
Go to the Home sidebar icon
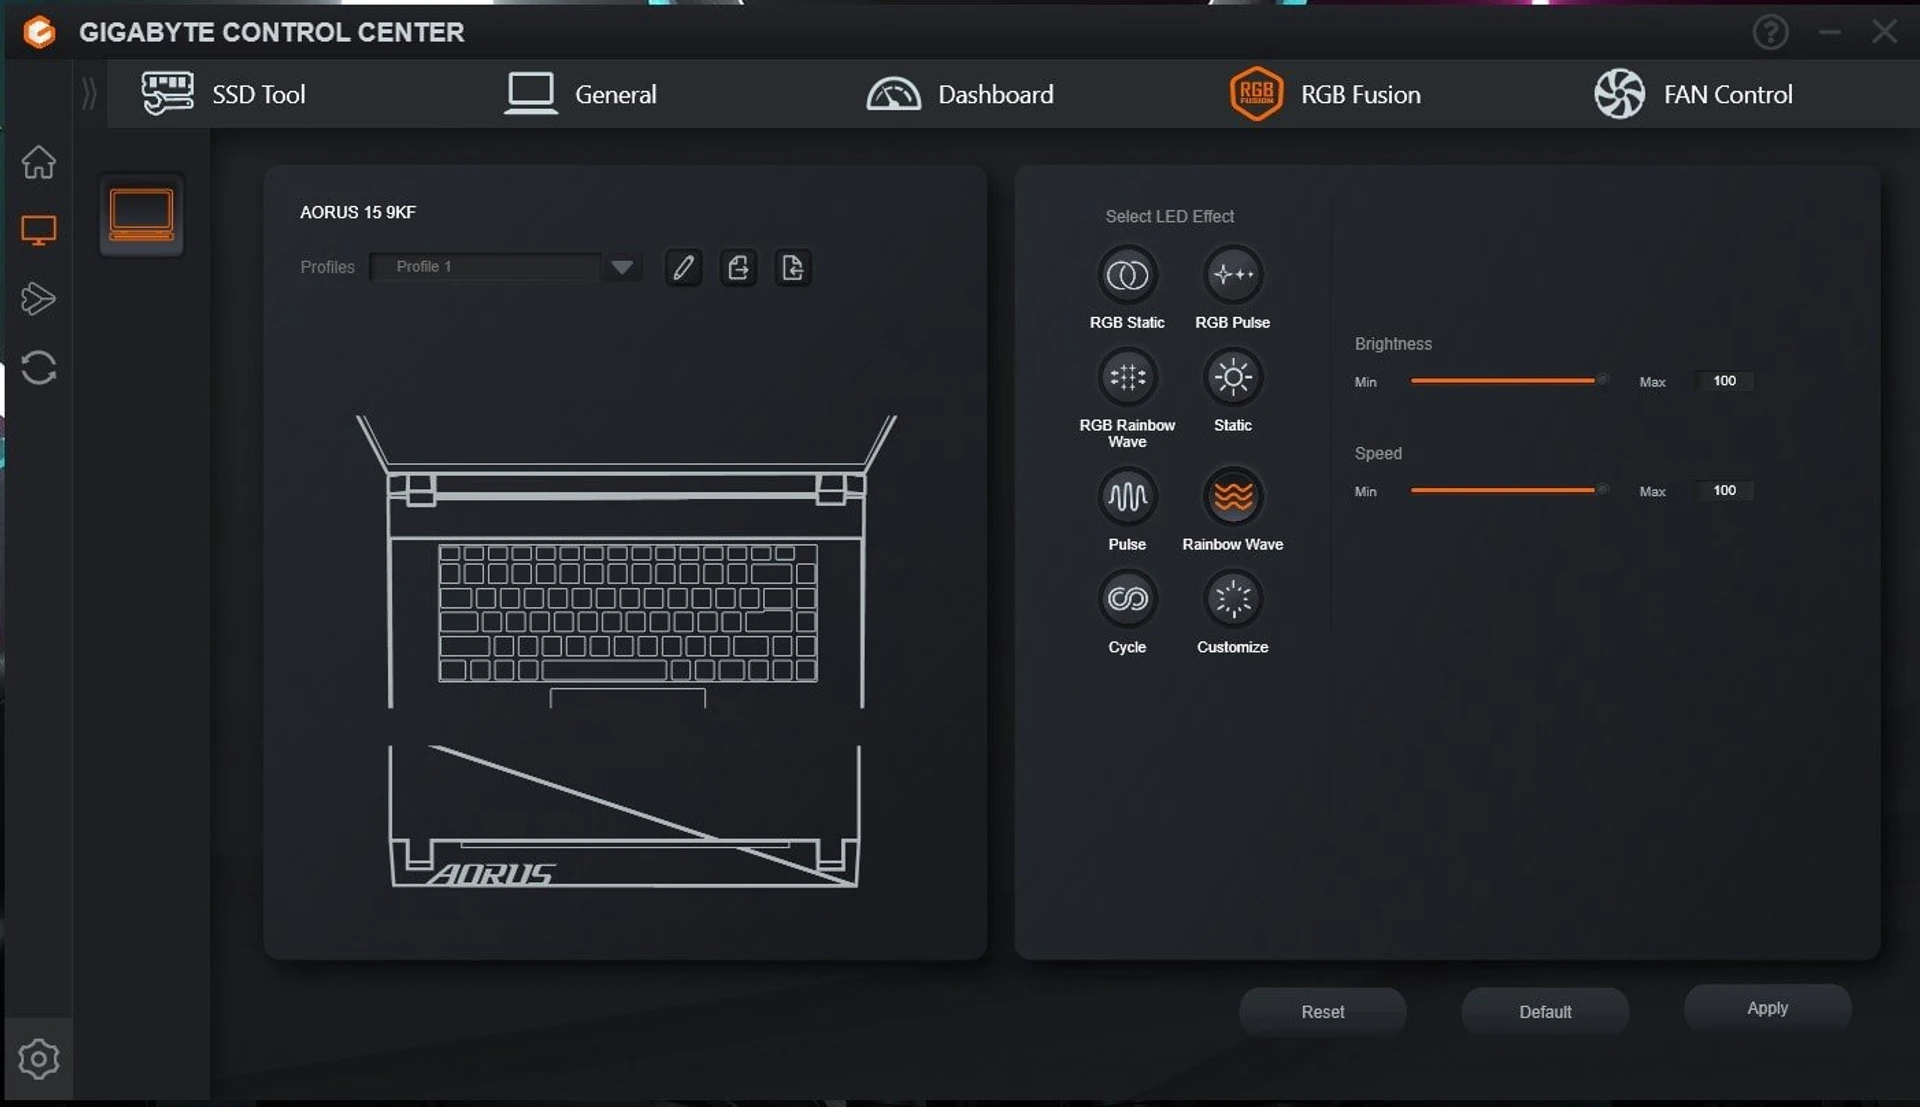pyautogui.click(x=38, y=162)
